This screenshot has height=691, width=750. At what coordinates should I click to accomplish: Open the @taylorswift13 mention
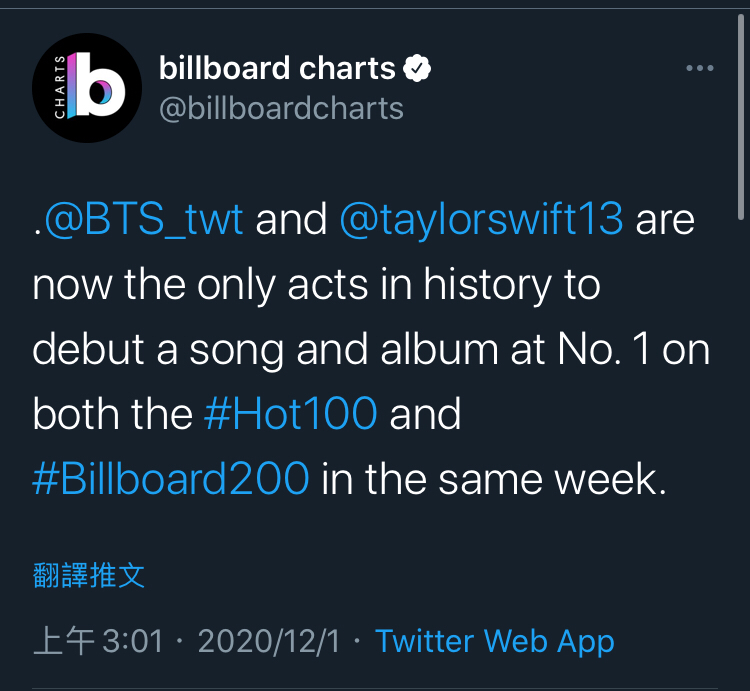coord(481,220)
